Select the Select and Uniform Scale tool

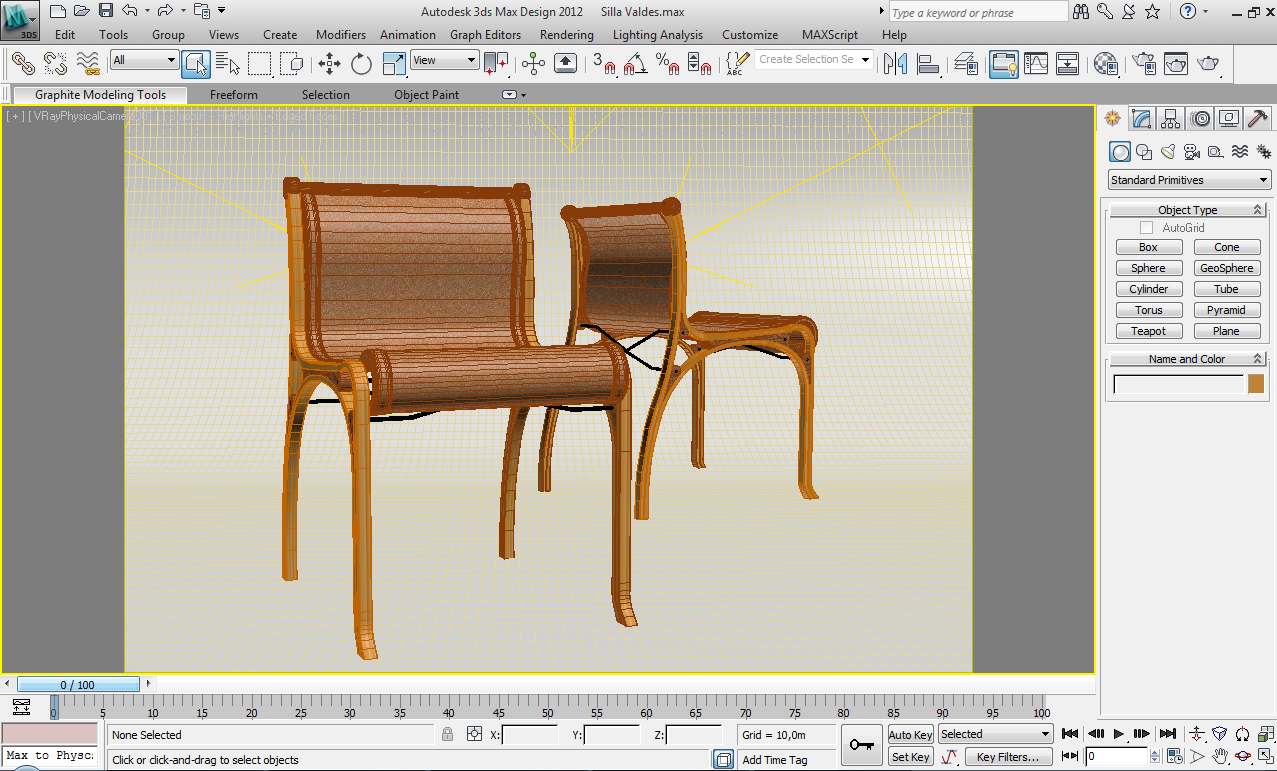(x=394, y=64)
